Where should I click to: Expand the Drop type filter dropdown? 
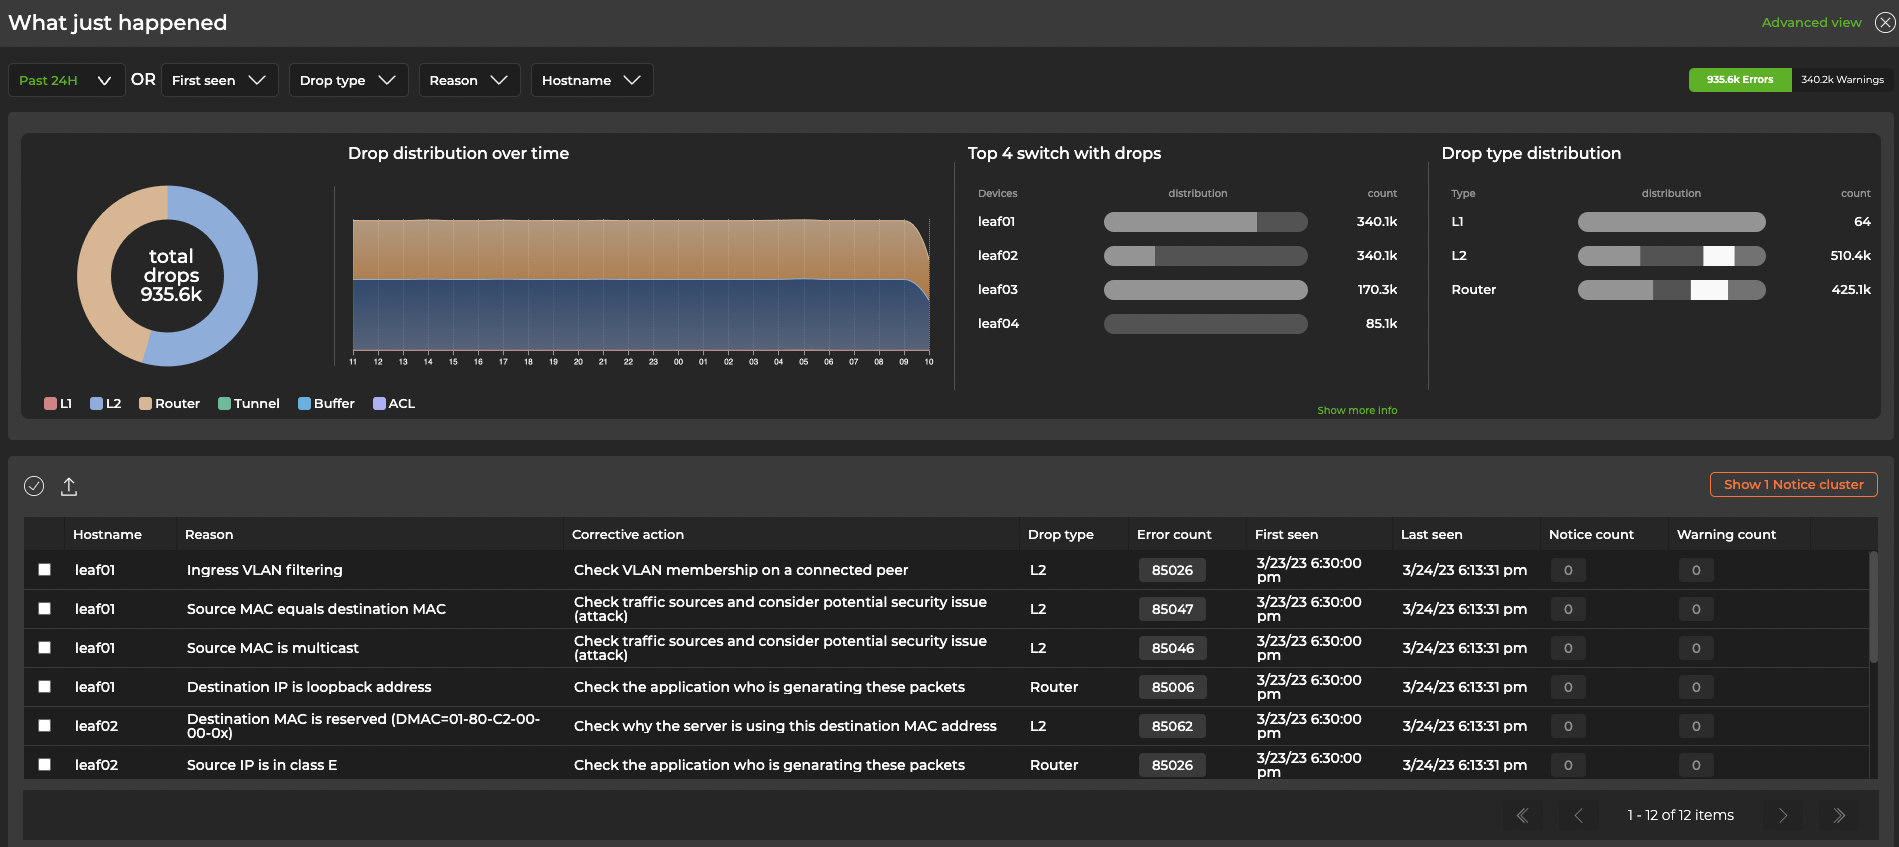348,80
